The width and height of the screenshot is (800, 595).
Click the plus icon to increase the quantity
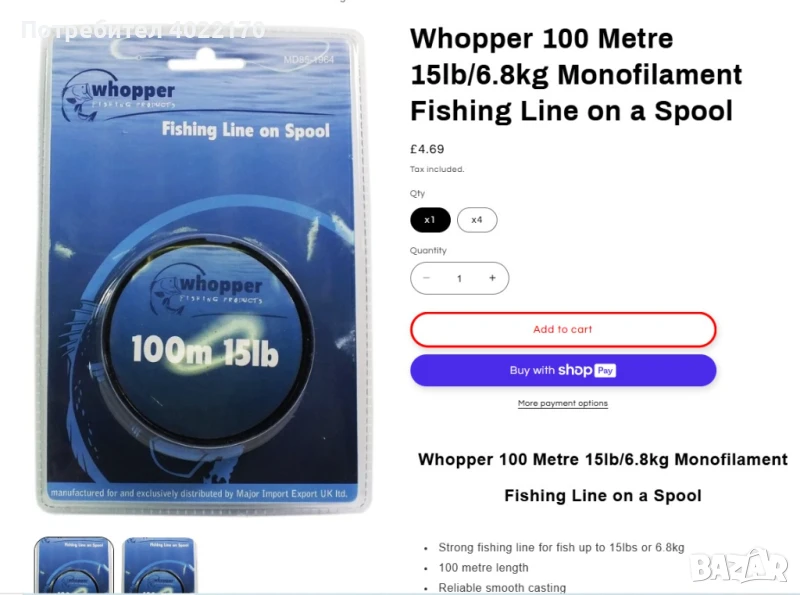pyautogui.click(x=492, y=278)
